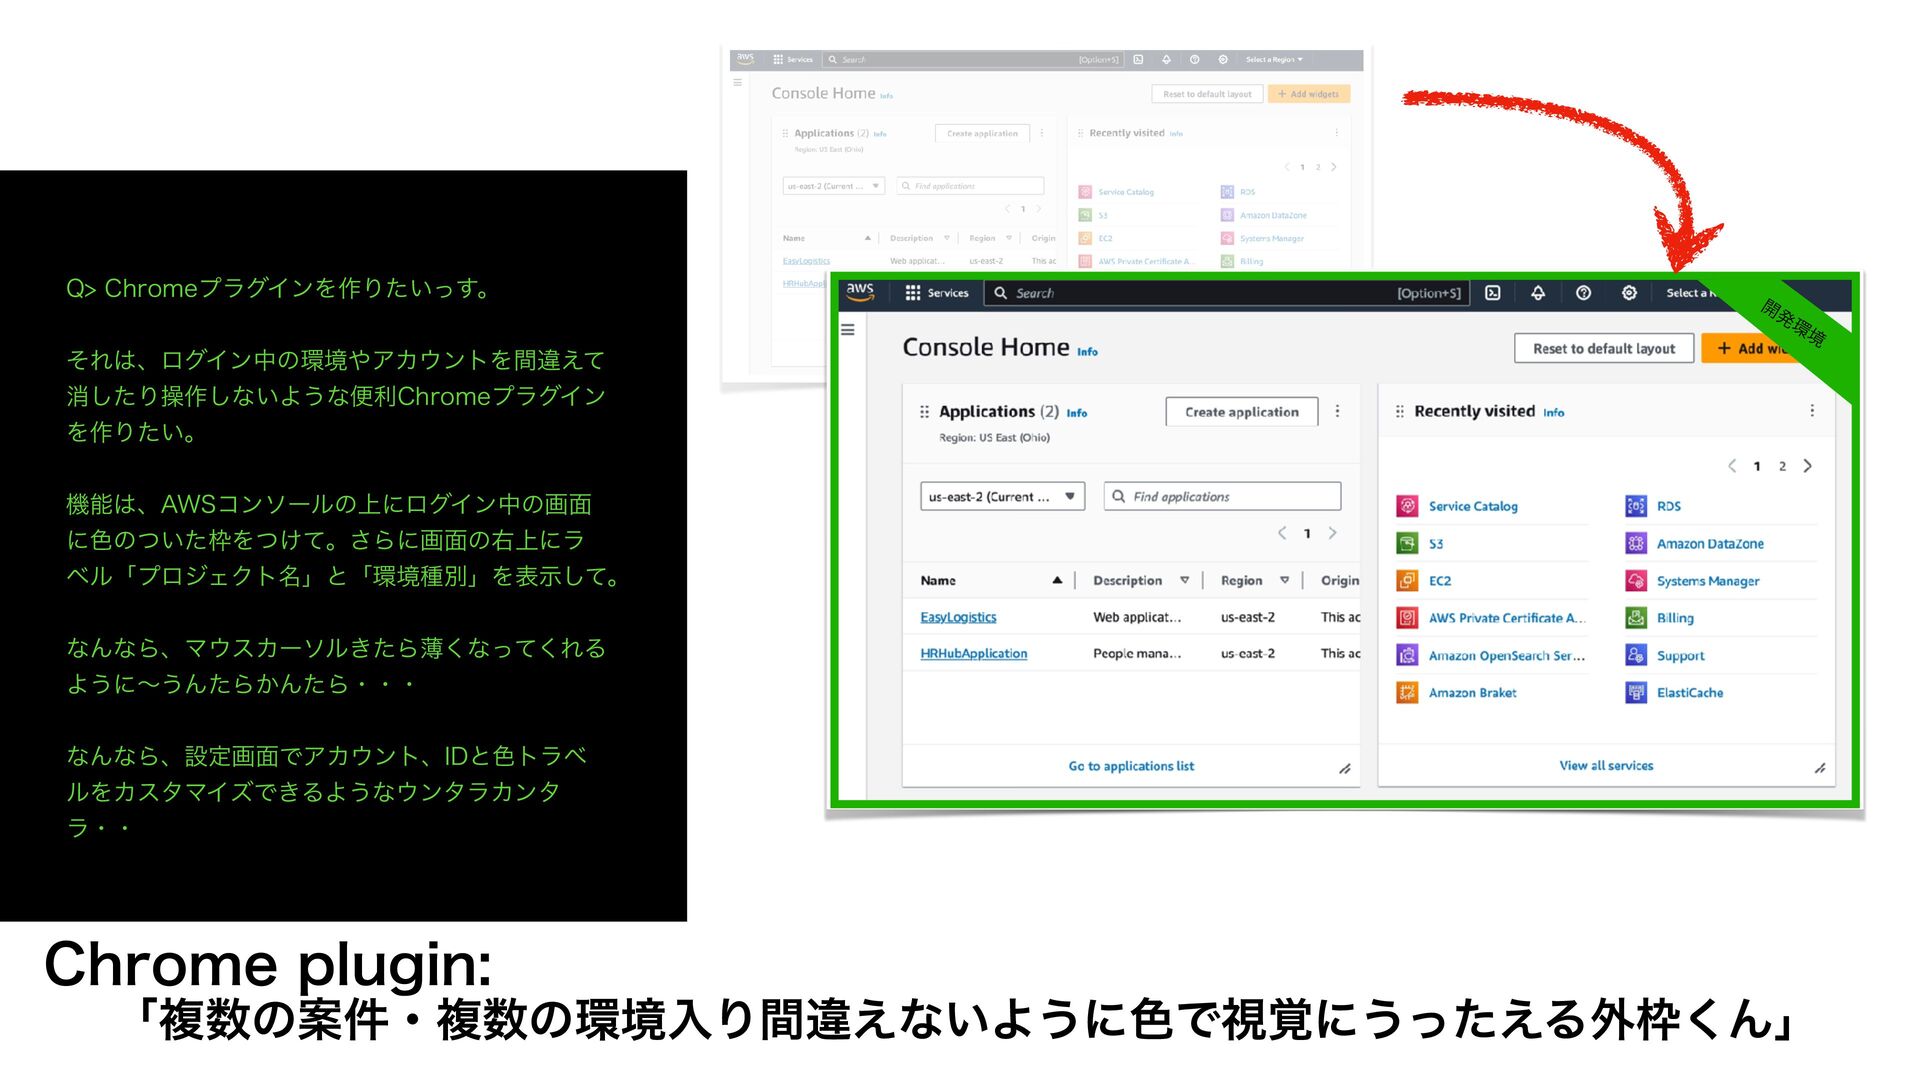The image size is (1920, 1080).
Task: Open the Services grid menu in front console
Action: [912, 293]
